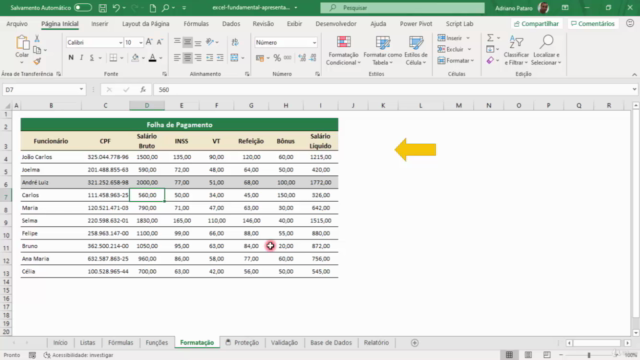Click the Inserir cells button
640x360 pixels.
coord(453,38)
